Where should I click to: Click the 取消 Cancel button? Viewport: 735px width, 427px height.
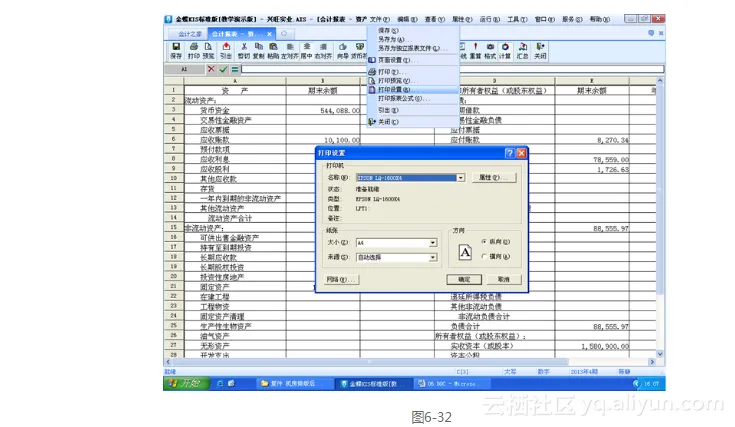(503, 279)
